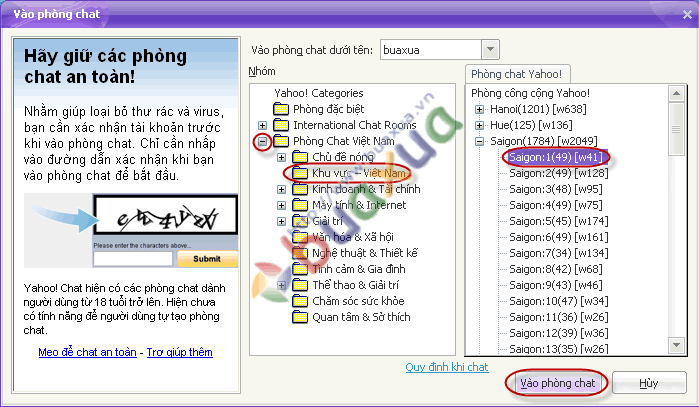
Task: Click the Giải trí folder icon
Action: 300,221
